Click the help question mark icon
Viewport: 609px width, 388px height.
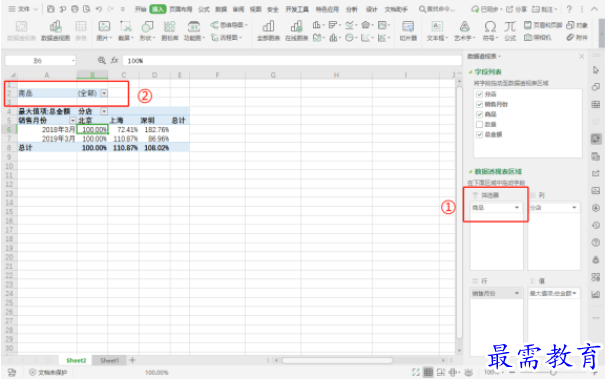tap(569, 9)
